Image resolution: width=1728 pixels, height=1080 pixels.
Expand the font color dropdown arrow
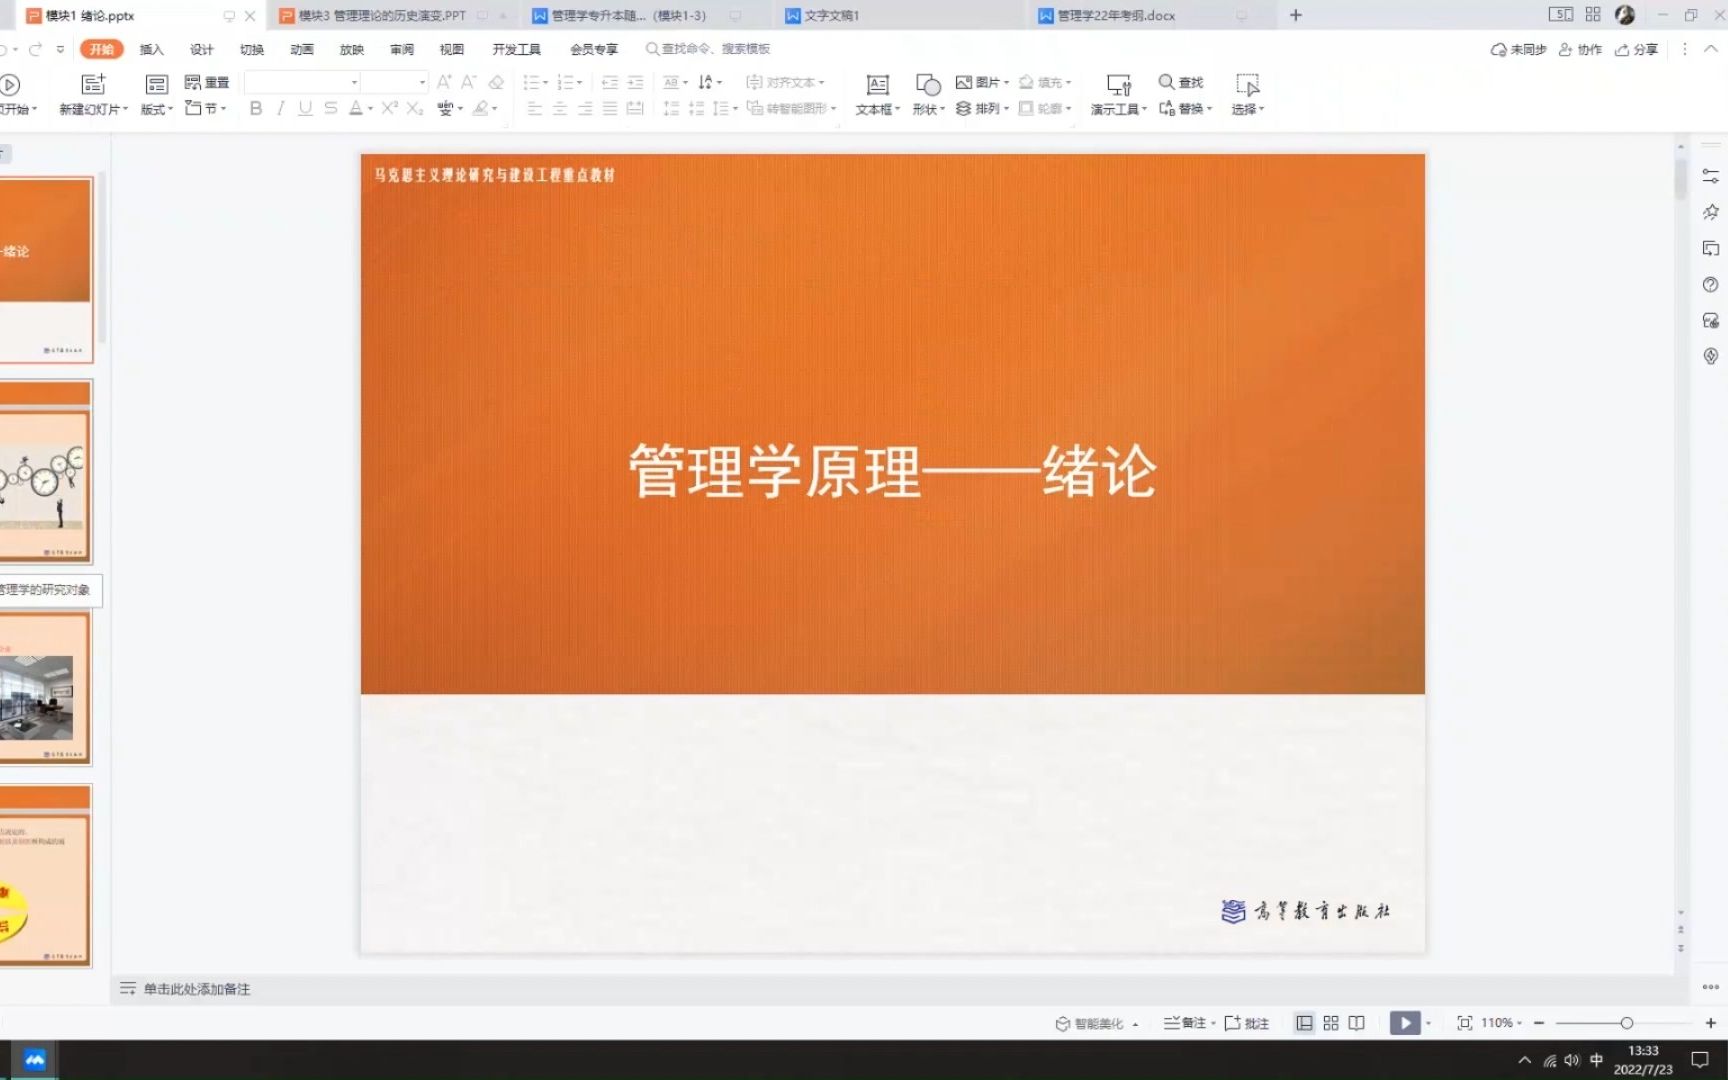(x=370, y=109)
